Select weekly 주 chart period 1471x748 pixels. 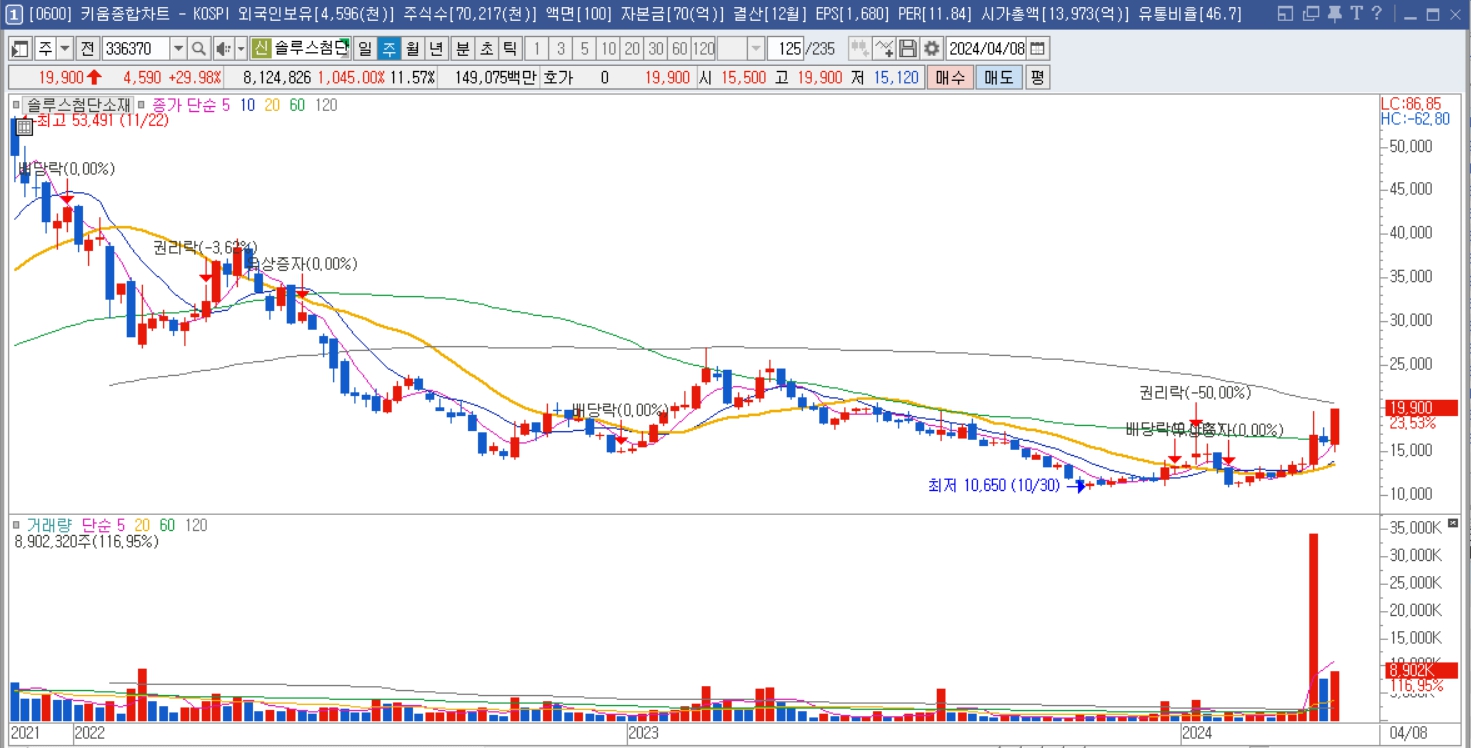pos(388,48)
